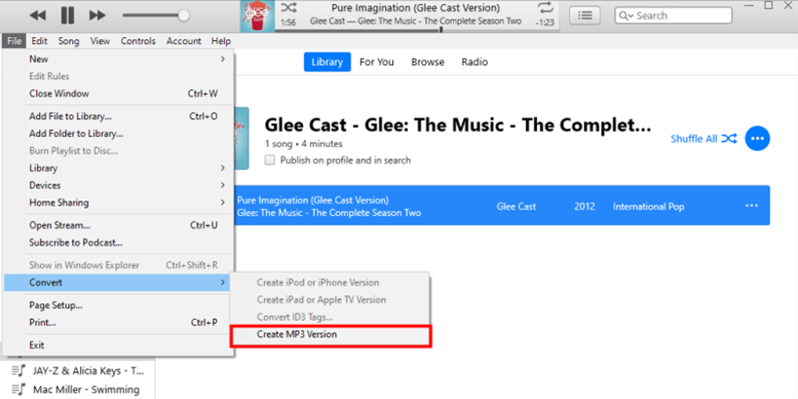Screen dimensions: 798x399
Task: Choose Print from File menu
Action: tap(118, 323)
